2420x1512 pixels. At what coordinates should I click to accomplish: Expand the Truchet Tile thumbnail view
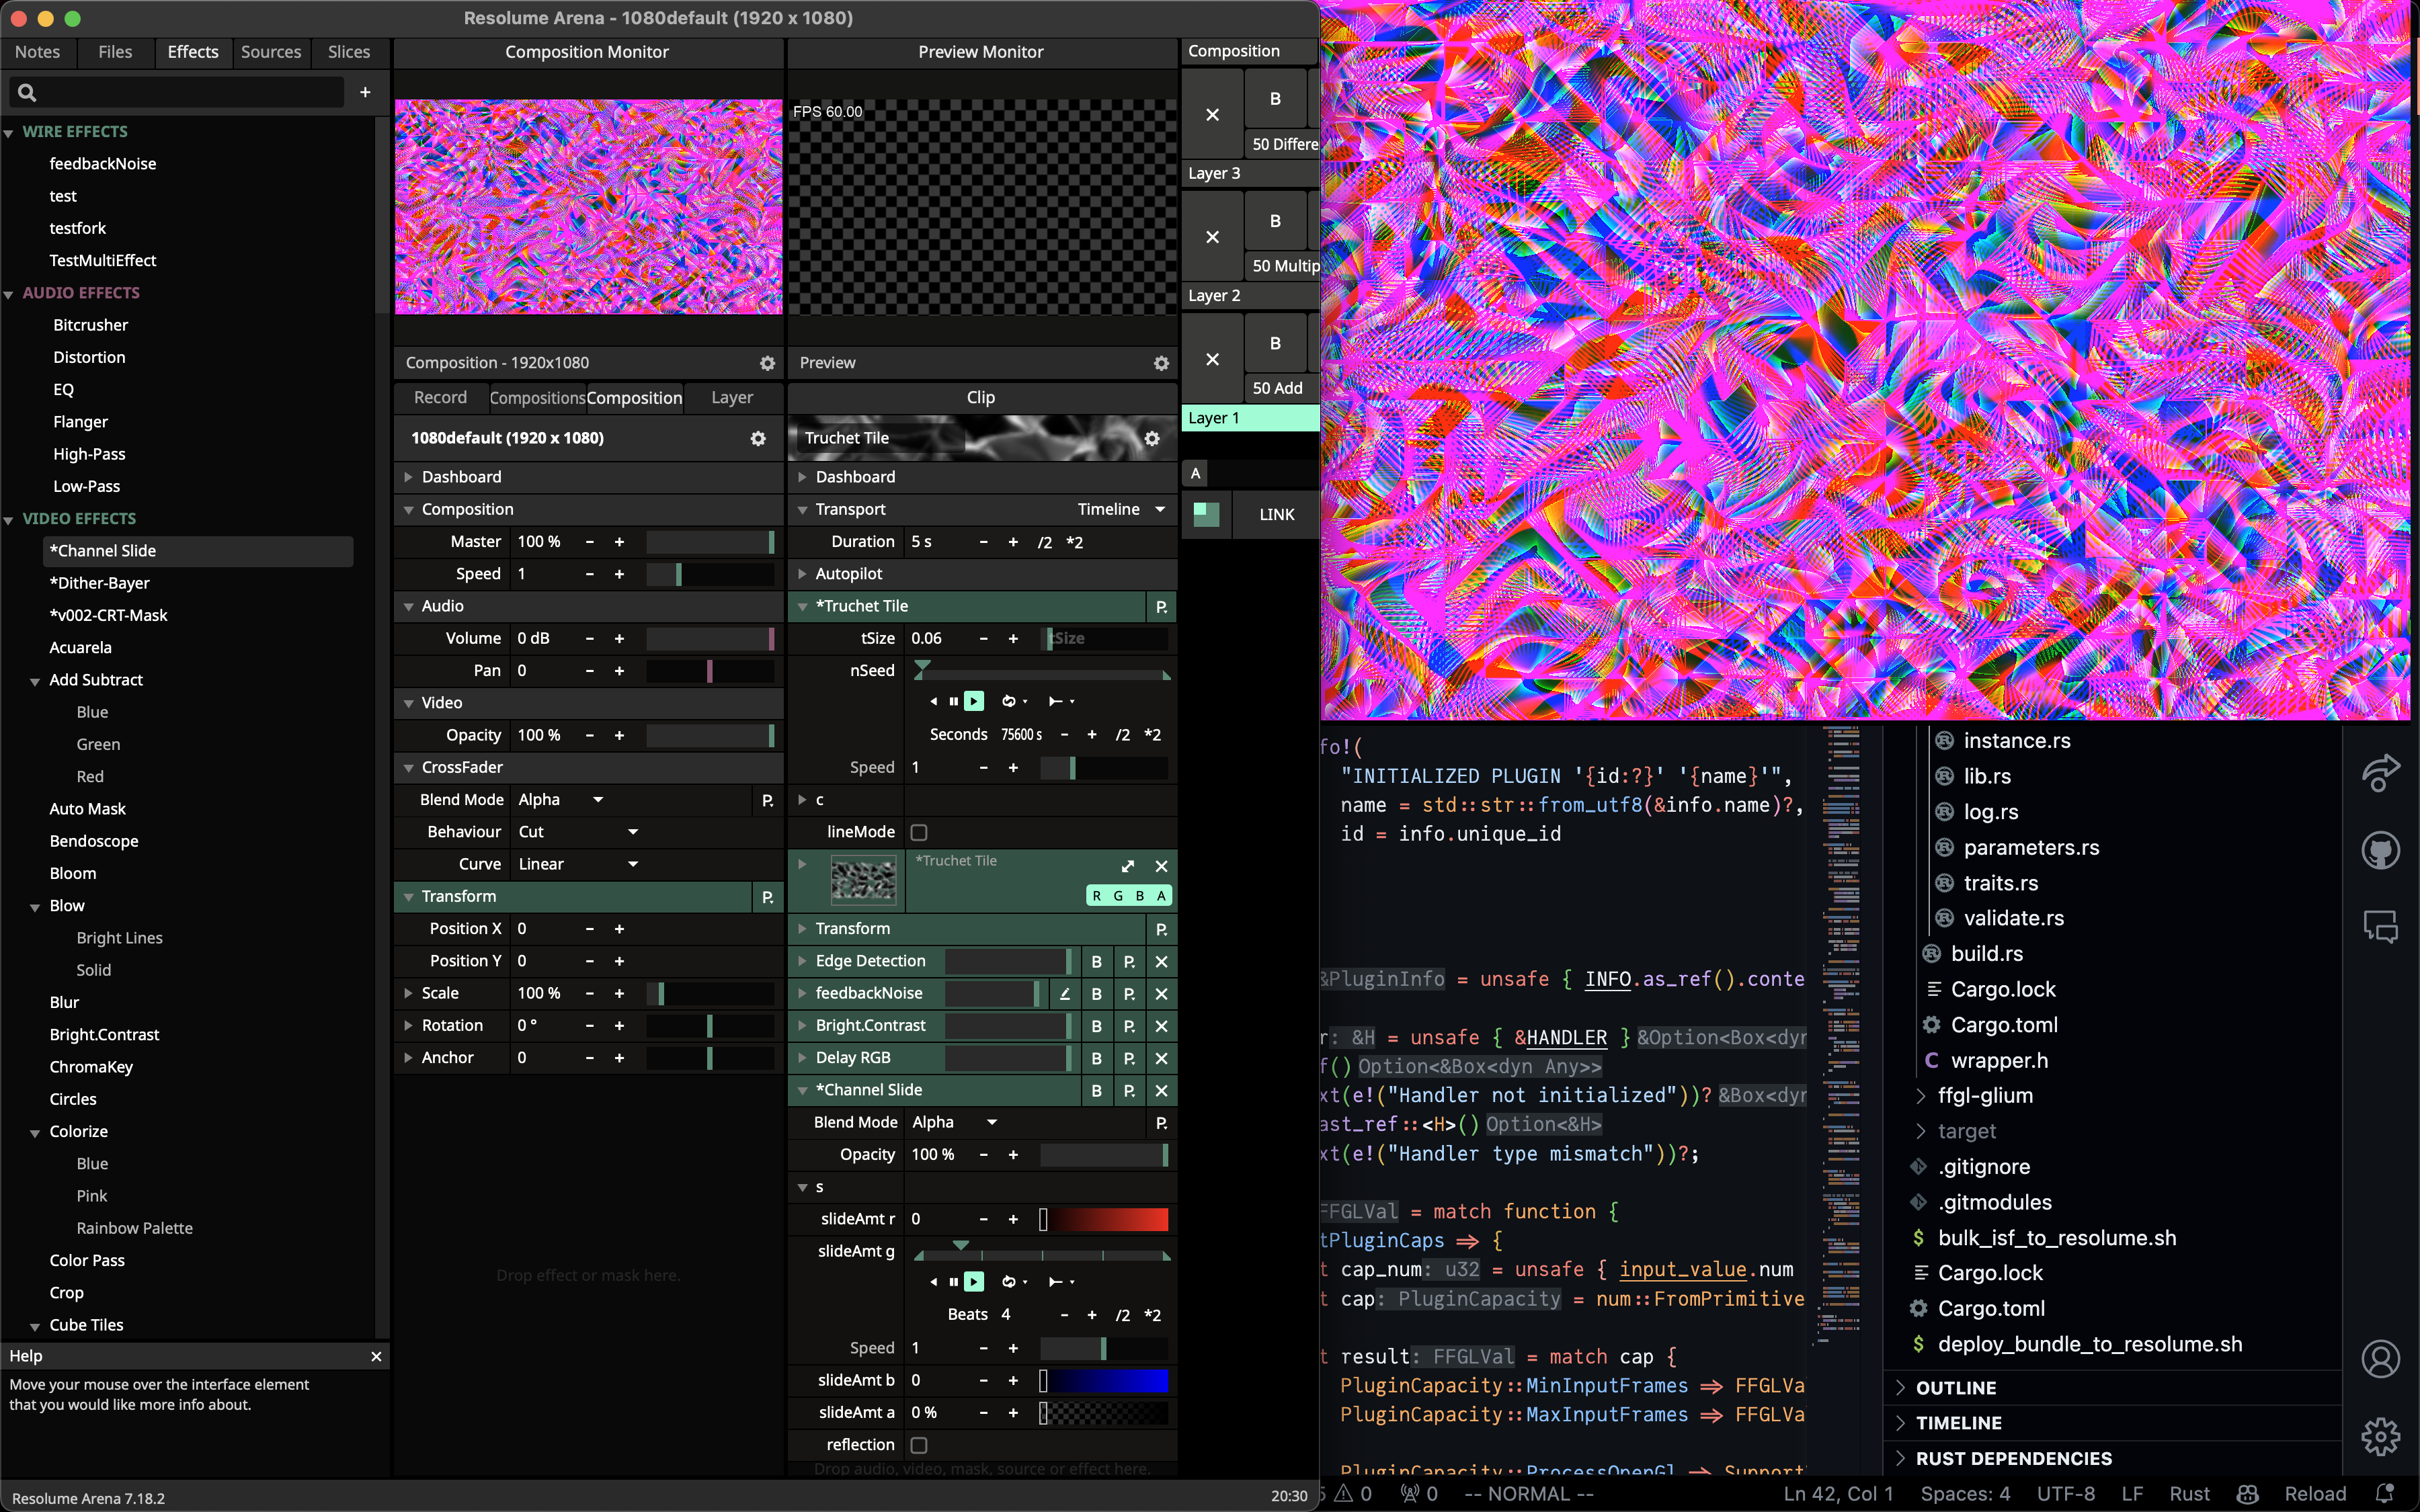pos(1128,866)
